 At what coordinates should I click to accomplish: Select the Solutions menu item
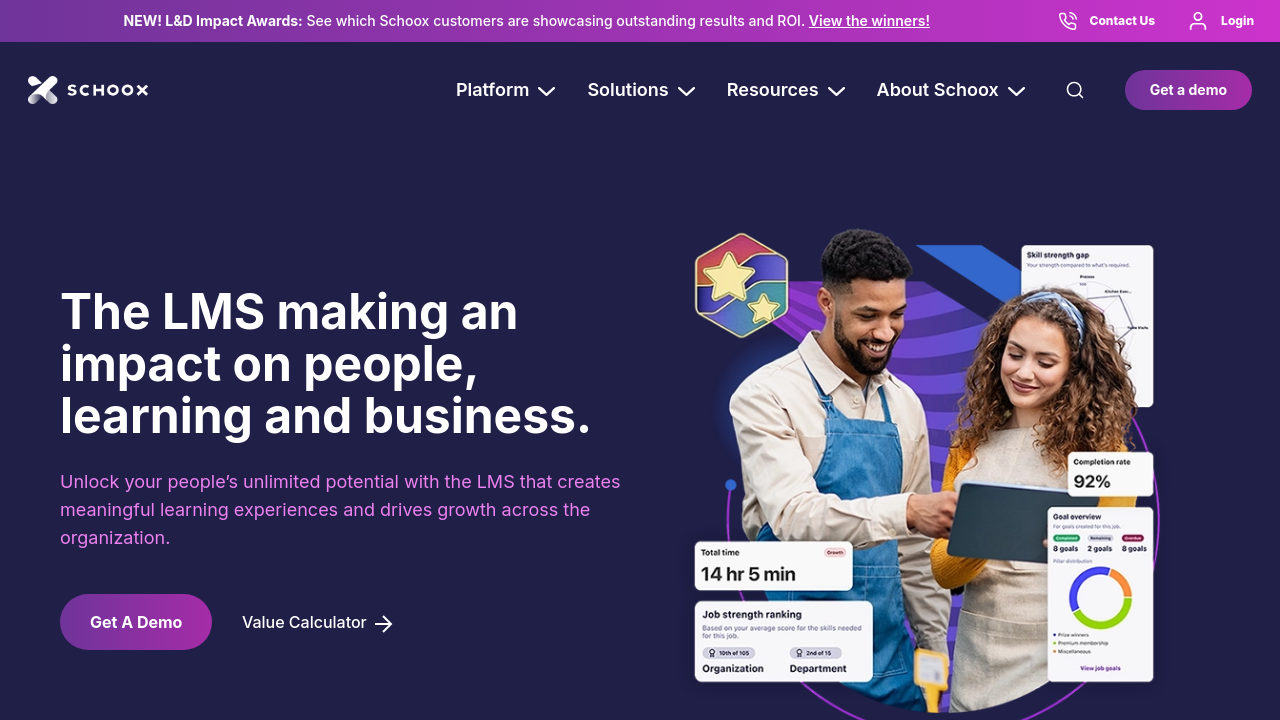click(628, 90)
